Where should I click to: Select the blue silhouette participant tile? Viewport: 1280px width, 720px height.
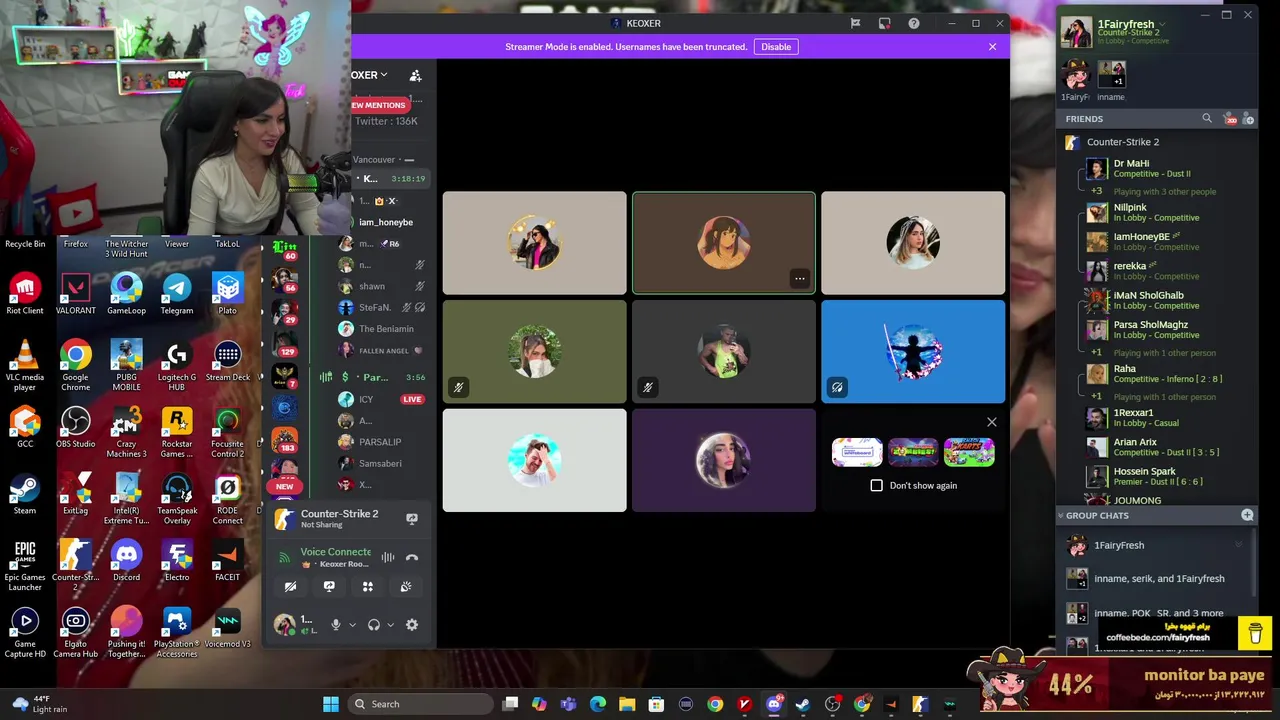click(x=913, y=352)
